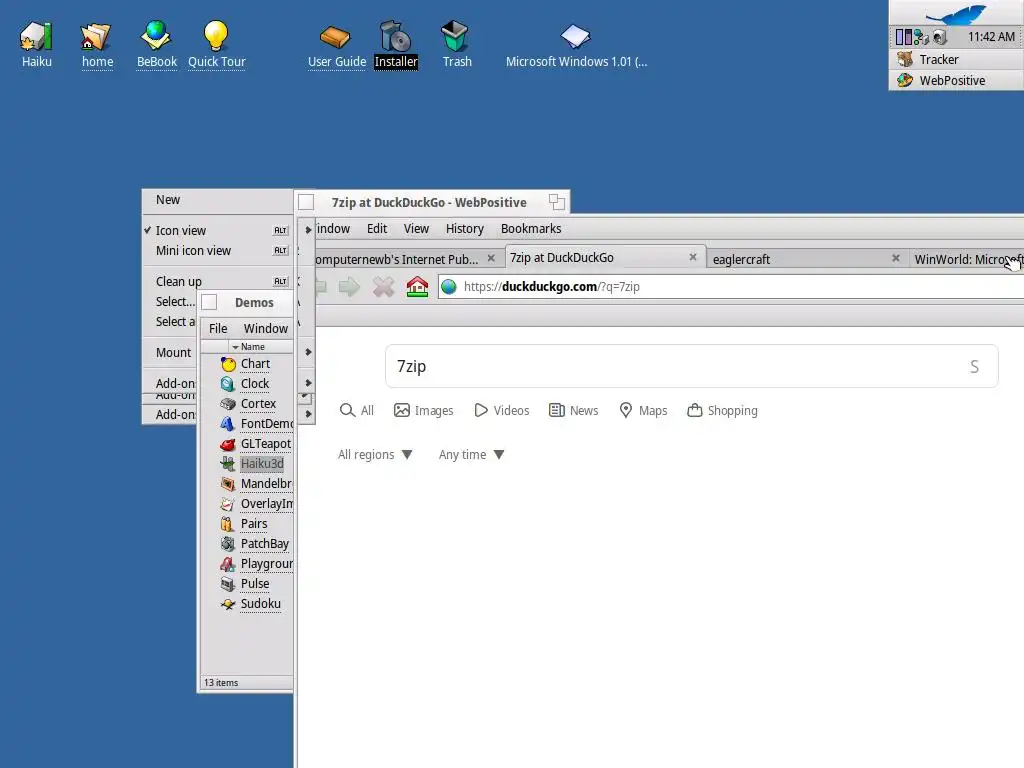
Task: Select the Shopping search filter
Action: pyautogui.click(x=722, y=410)
